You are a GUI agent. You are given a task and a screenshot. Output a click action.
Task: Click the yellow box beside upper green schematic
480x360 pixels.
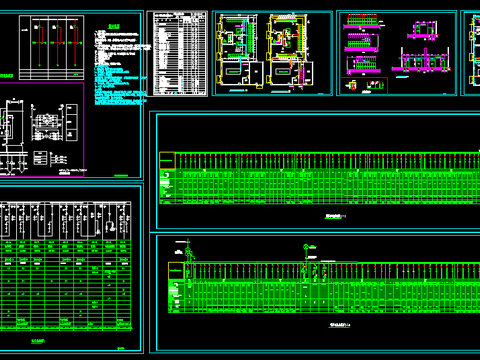click(x=167, y=160)
